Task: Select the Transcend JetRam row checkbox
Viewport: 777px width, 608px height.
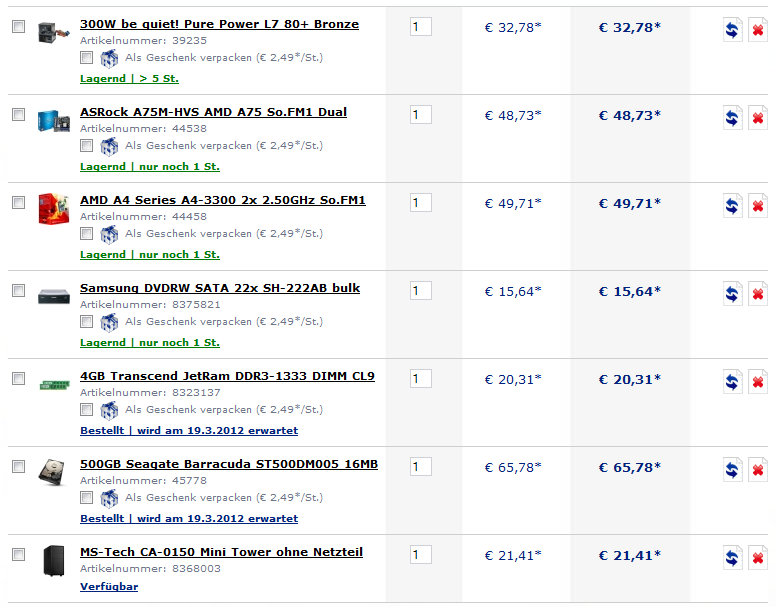Action: [18, 378]
